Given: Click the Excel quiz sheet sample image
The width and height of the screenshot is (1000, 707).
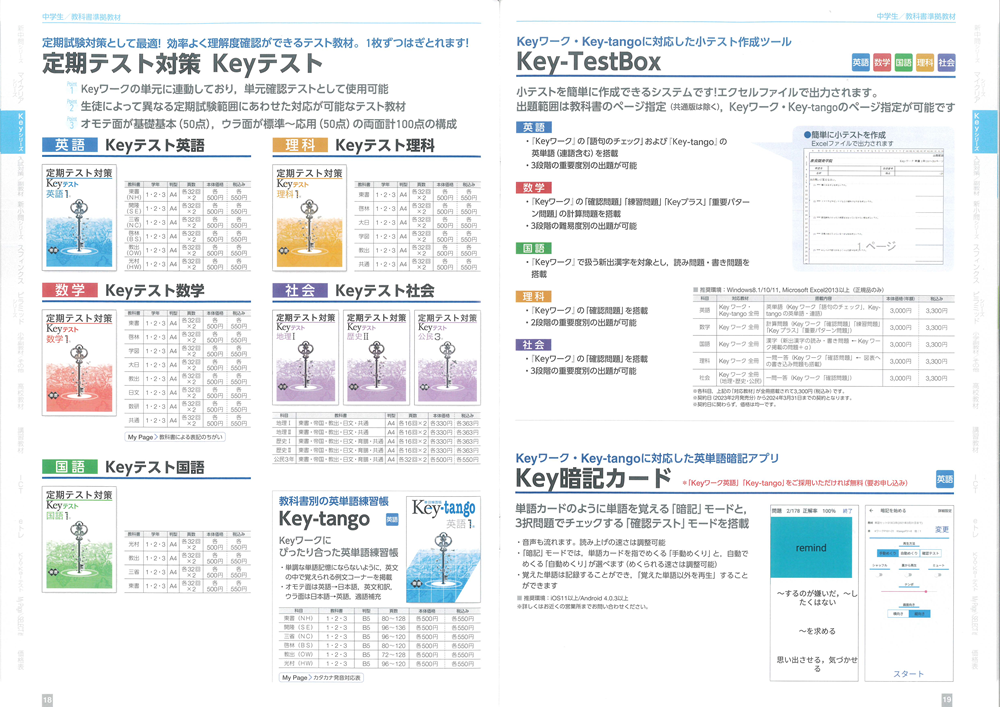Looking at the screenshot, I should [x=874, y=206].
